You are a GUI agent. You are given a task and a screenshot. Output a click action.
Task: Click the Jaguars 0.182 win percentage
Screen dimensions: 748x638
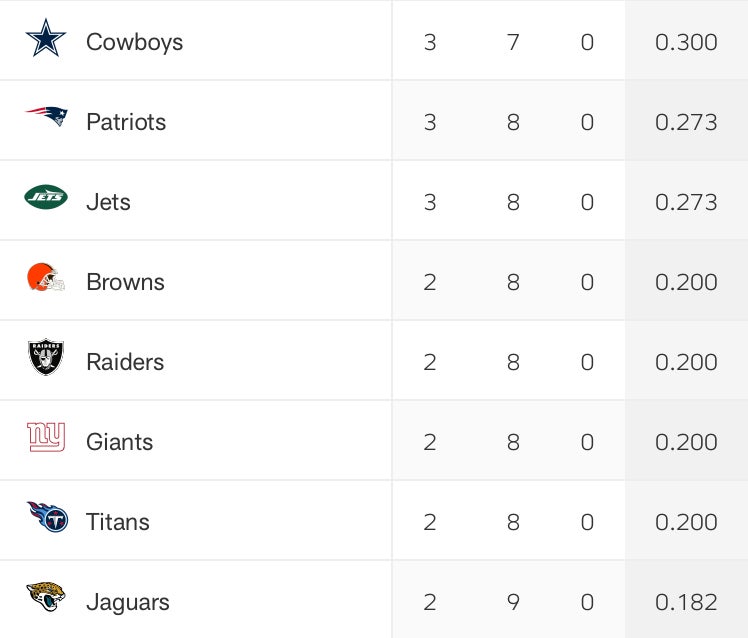(x=686, y=602)
